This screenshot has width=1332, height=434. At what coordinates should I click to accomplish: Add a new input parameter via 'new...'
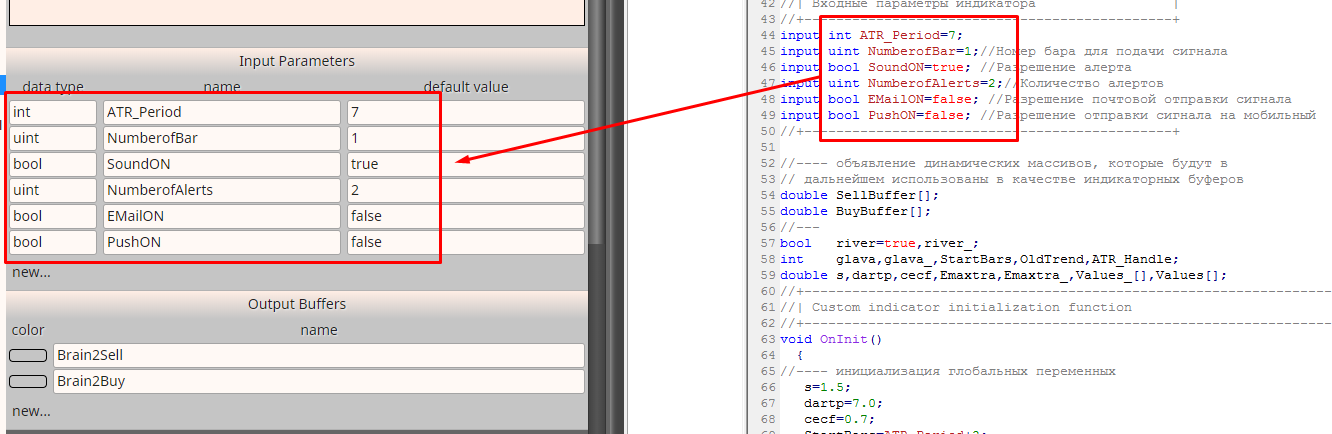tap(31, 272)
